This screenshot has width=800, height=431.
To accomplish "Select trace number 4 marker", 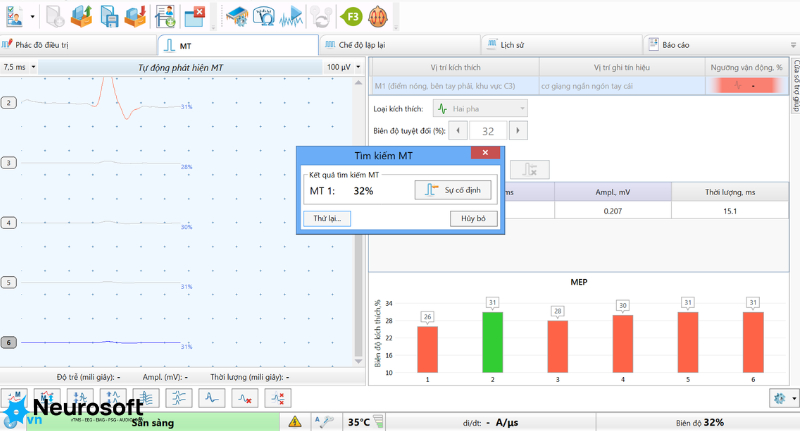I will click(x=9, y=222).
